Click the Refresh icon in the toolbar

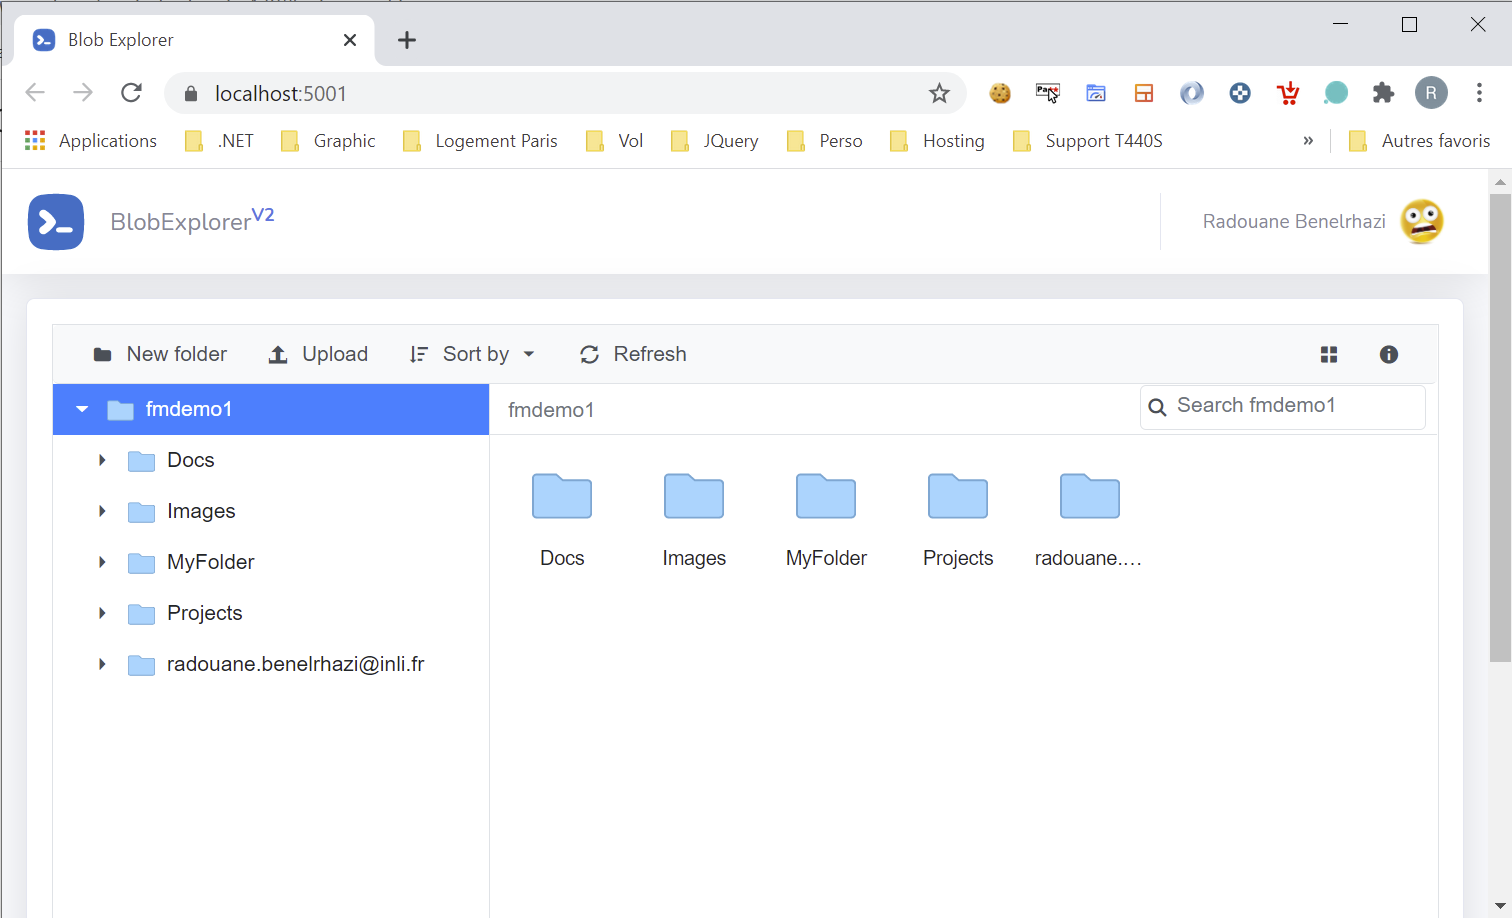(589, 354)
